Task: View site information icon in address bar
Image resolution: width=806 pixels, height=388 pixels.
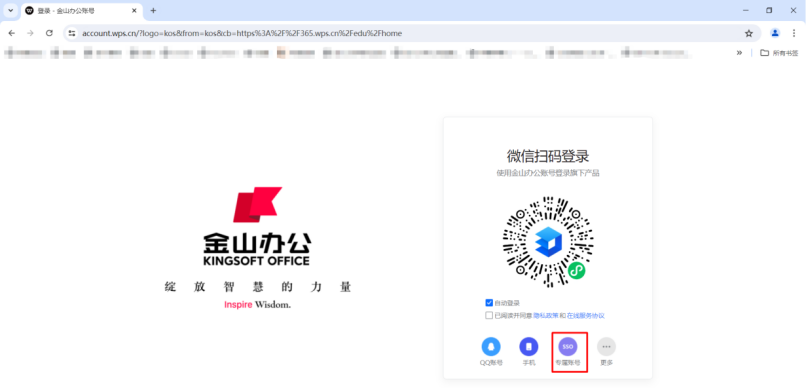Action: [72, 33]
